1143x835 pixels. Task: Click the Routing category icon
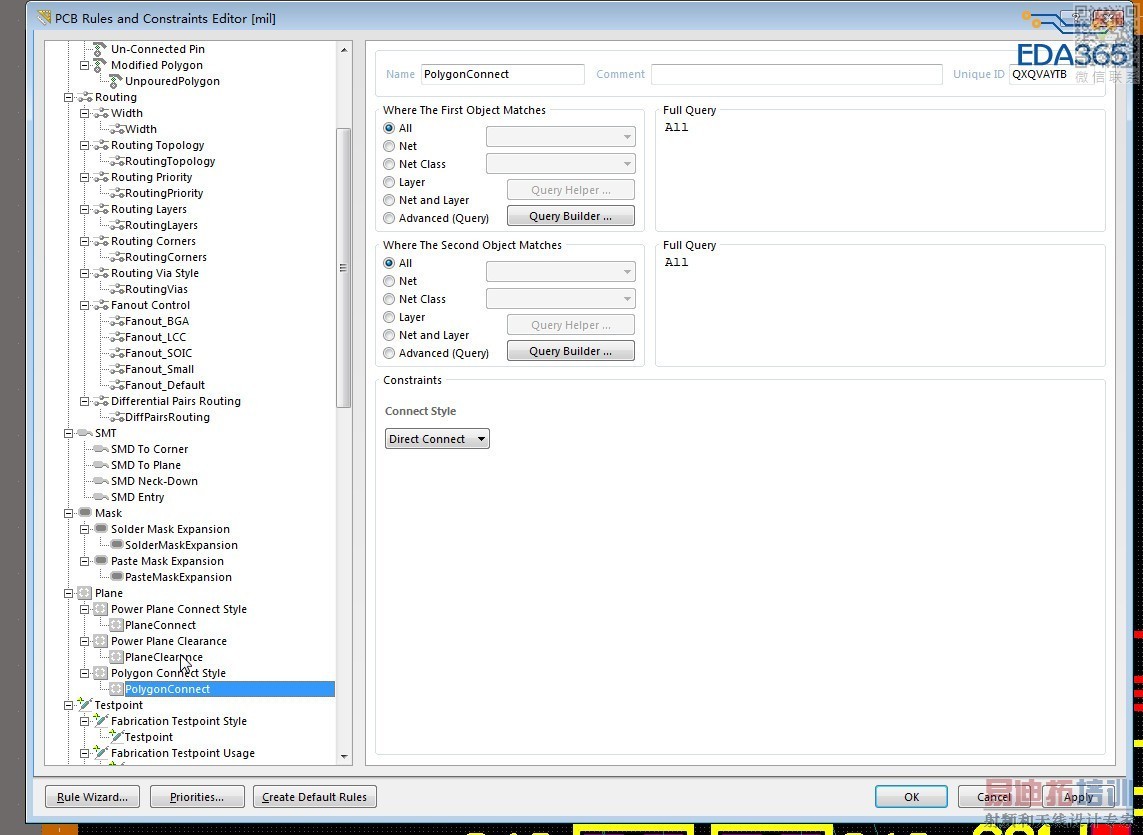tap(85, 97)
